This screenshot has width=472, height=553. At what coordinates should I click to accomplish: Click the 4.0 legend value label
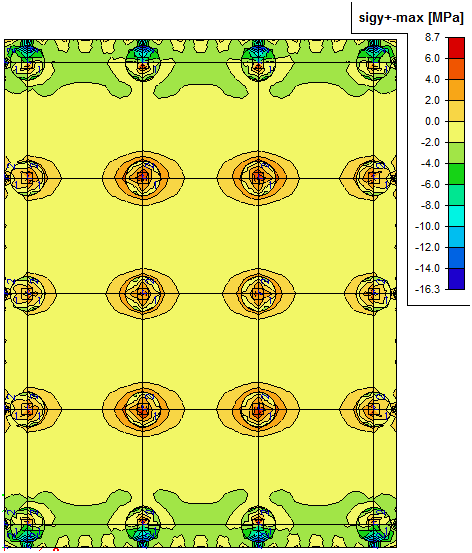point(432,79)
